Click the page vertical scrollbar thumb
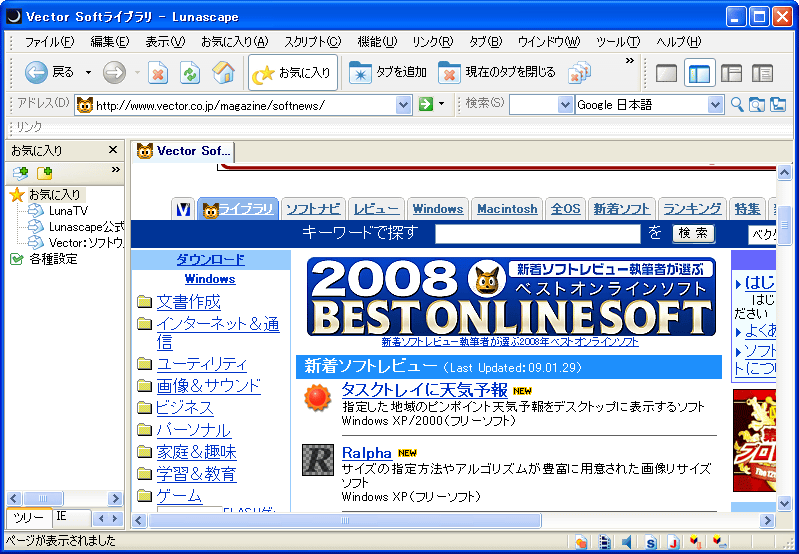 click(784, 224)
